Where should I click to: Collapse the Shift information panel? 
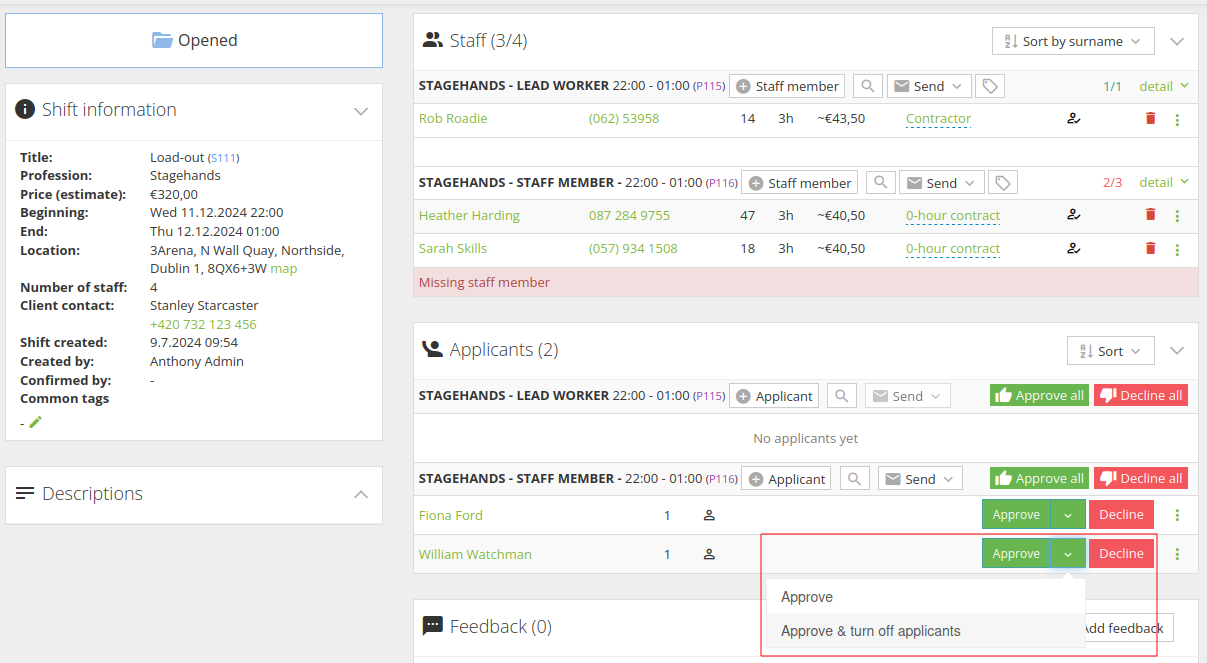(x=361, y=111)
